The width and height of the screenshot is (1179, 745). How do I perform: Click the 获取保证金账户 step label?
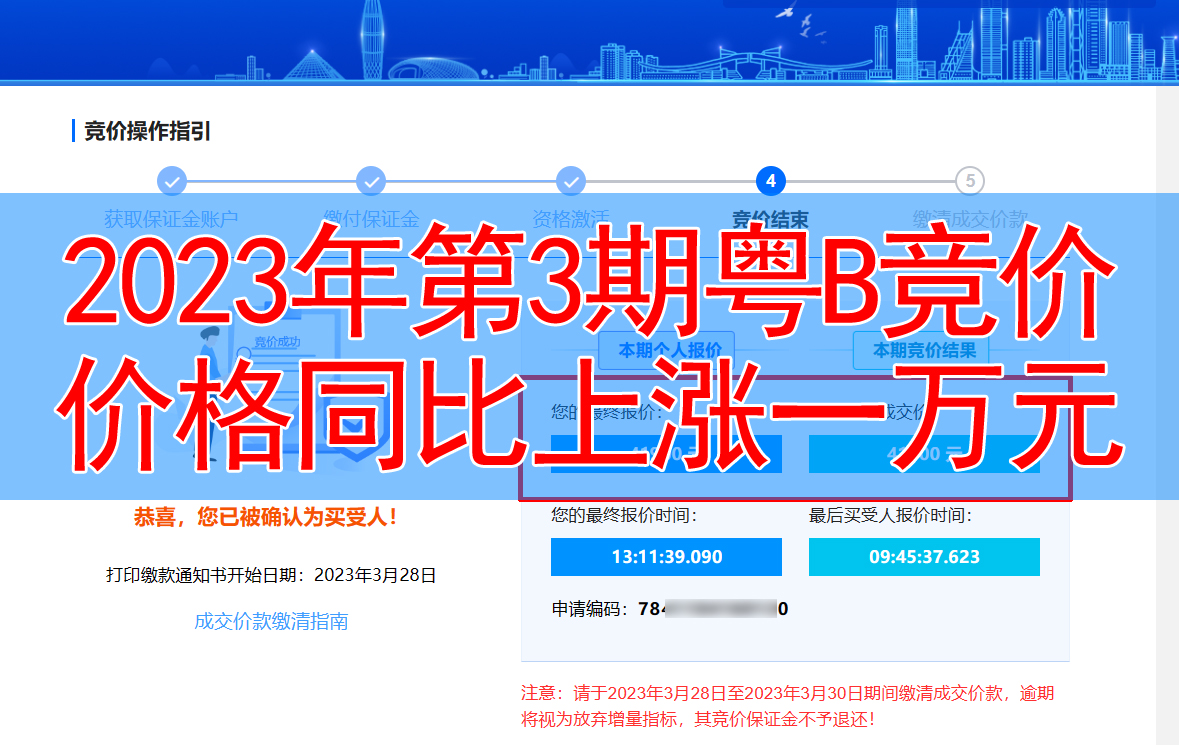171,220
